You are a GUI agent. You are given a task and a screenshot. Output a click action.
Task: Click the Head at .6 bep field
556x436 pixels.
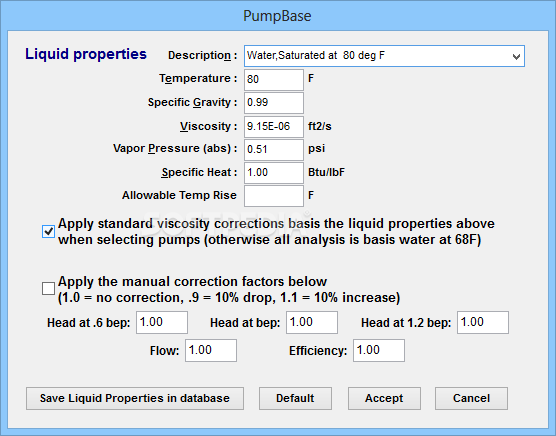click(x=162, y=323)
